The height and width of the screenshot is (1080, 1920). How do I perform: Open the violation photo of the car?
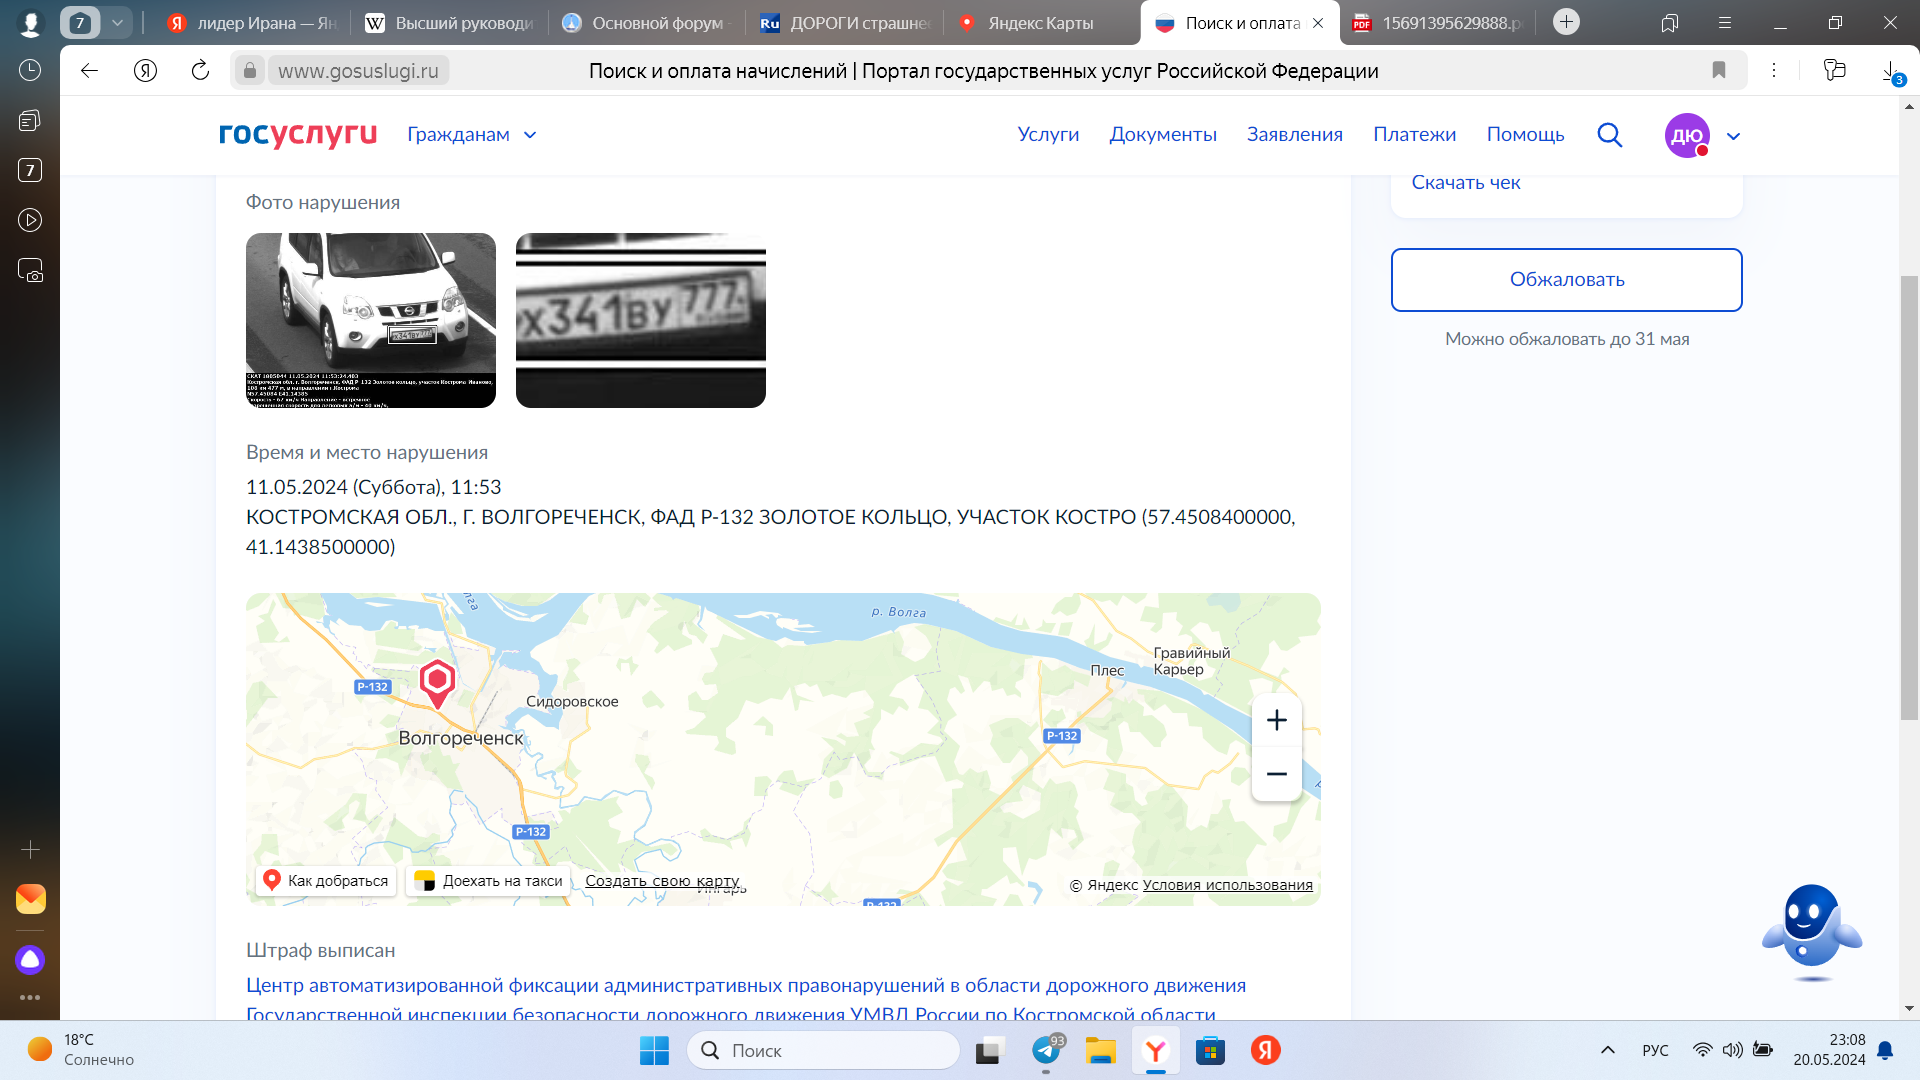pos(371,320)
